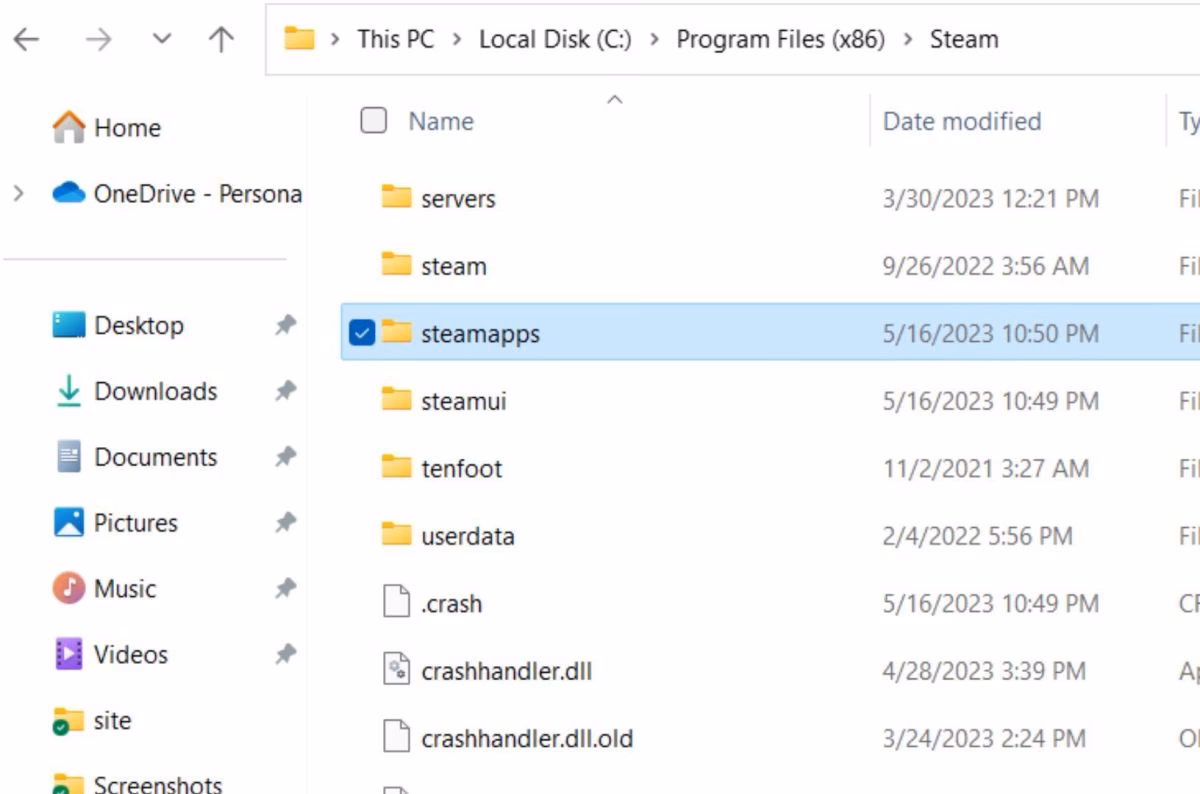
Task: Navigate to Local Disk (C:) breadcrumb
Action: [553, 39]
